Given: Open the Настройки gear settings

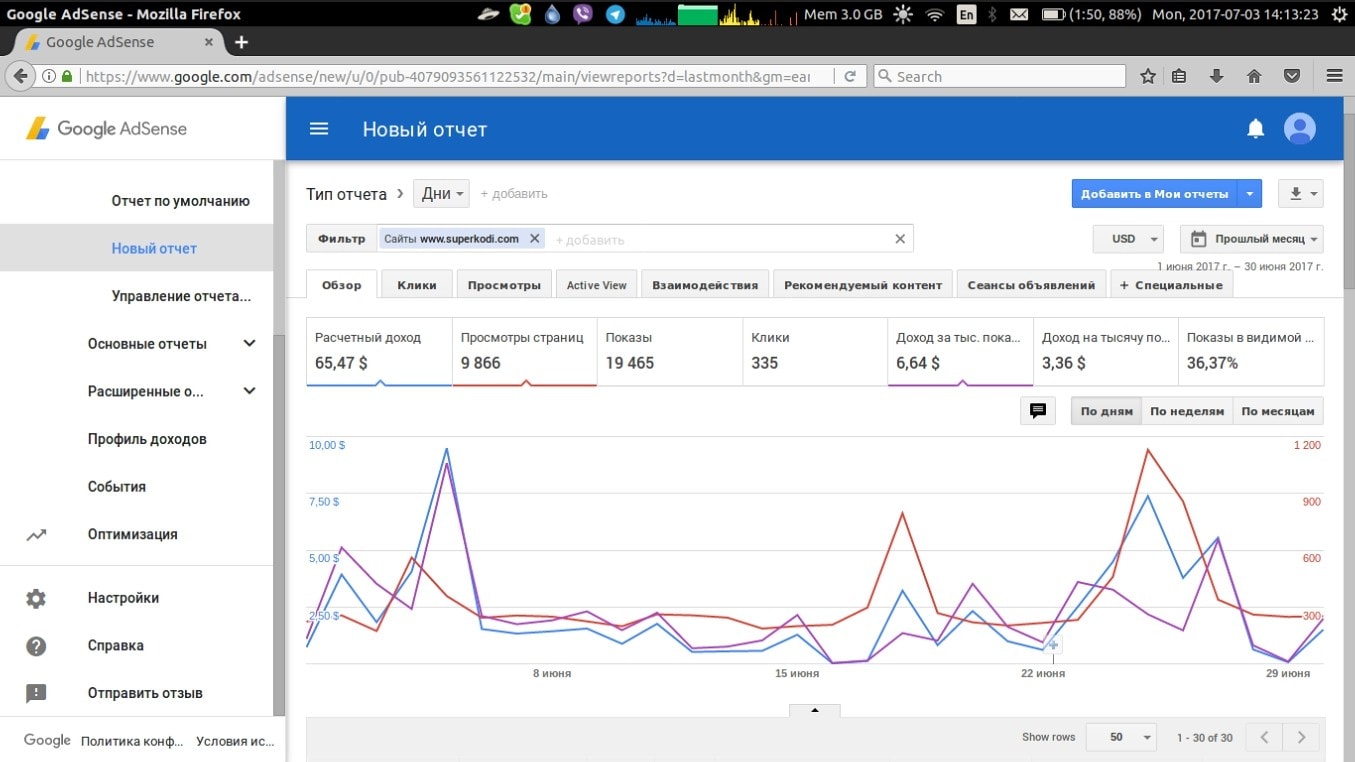Looking at the screenshot, I should [36, 598].
